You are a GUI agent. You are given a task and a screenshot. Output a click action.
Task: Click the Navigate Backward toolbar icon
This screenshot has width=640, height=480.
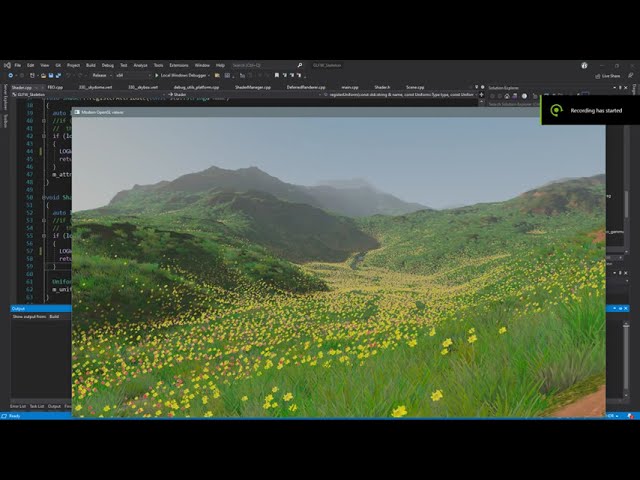click(x=11, y=76)
